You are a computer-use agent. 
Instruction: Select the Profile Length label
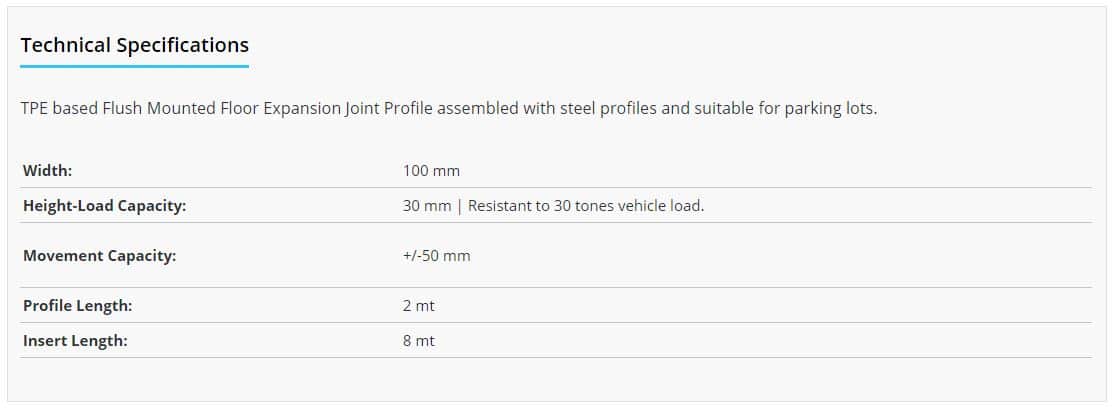pos(78,306)
